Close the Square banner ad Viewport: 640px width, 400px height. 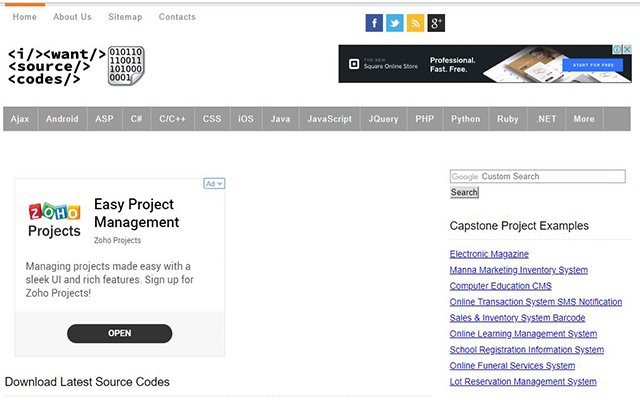pos(627,49)
